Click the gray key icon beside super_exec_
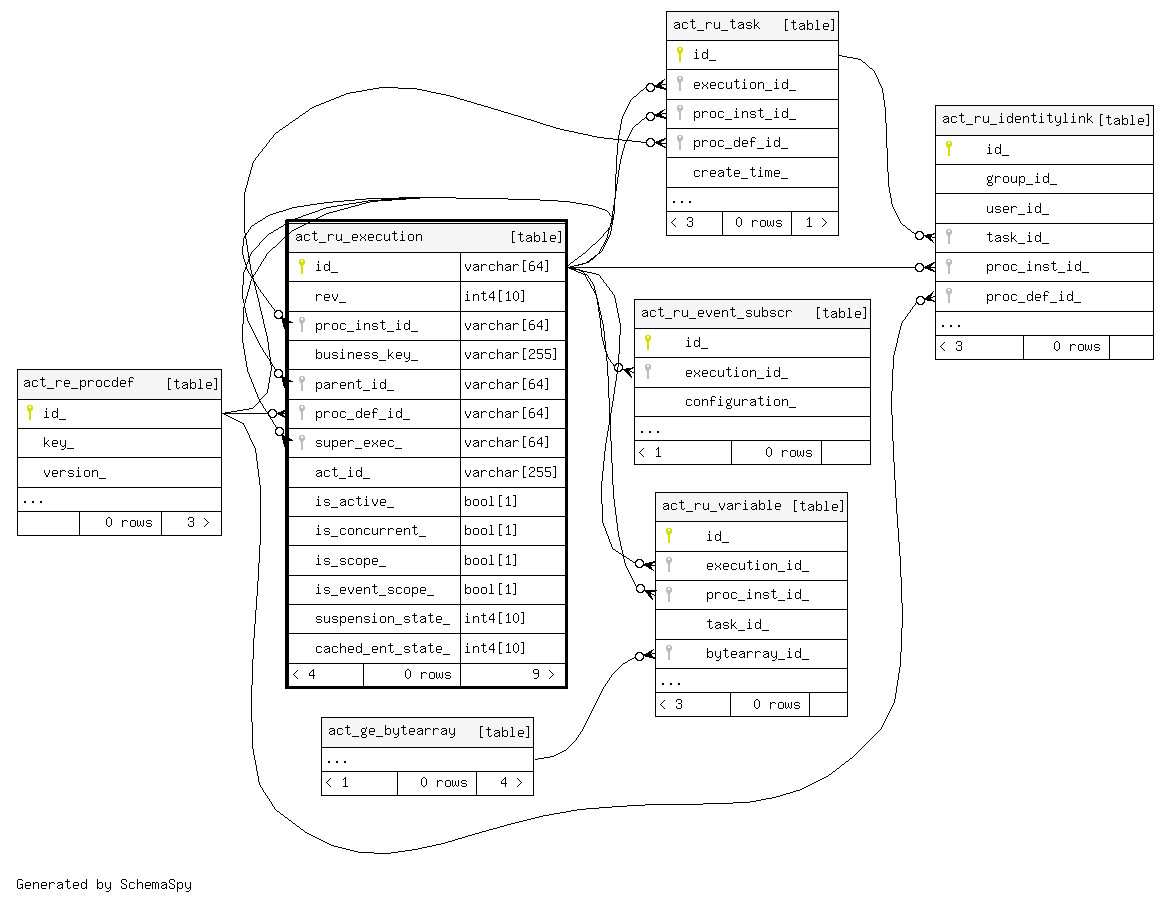 point(301,442)
